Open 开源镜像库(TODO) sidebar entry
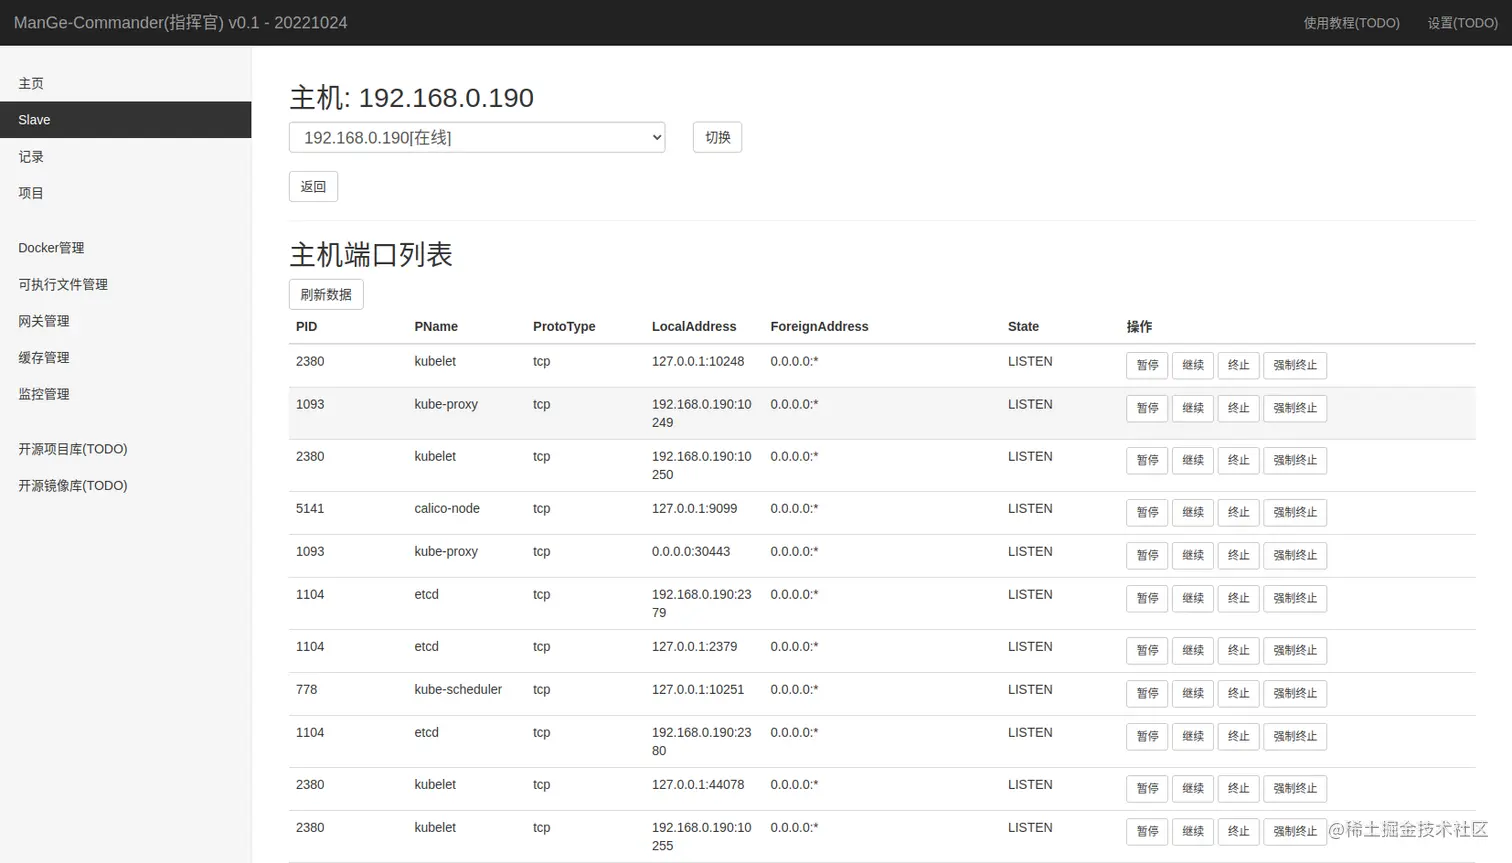 tap(73, 485)
